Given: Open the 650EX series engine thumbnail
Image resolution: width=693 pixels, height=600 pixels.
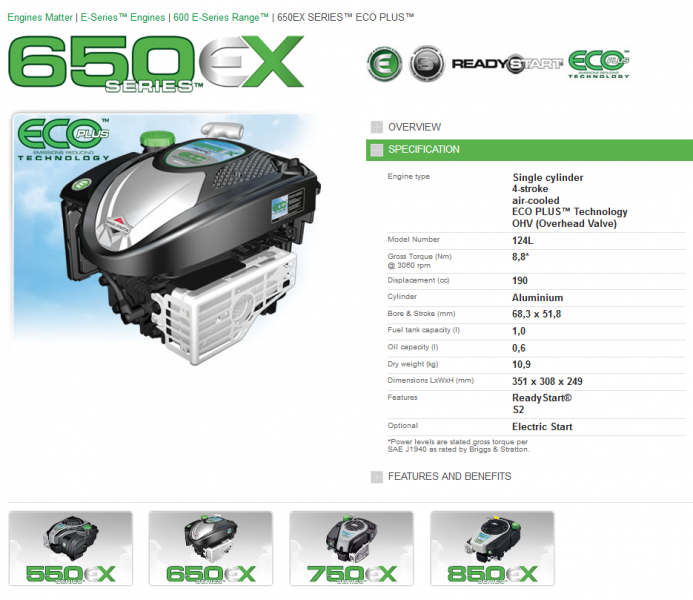Looking at the screenshot, I should pos(211,548).
